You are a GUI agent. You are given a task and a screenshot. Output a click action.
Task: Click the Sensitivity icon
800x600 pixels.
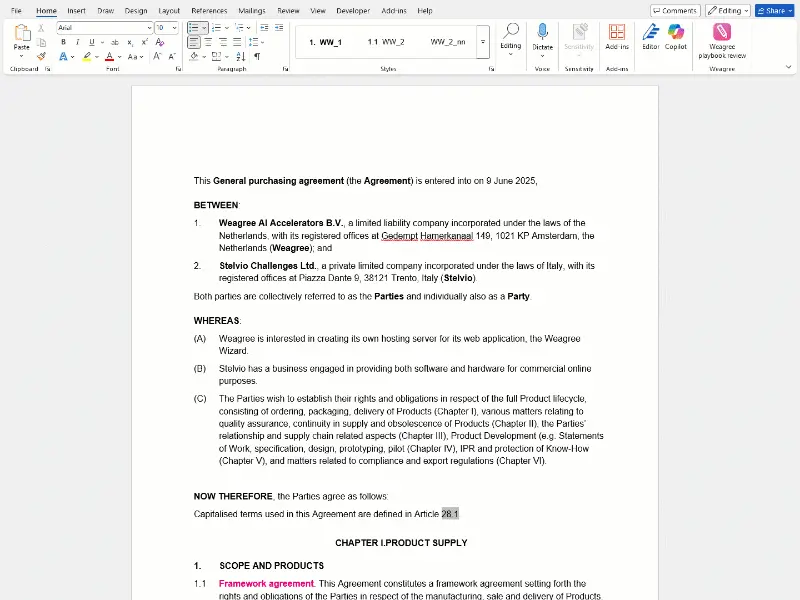coord(579,32)
